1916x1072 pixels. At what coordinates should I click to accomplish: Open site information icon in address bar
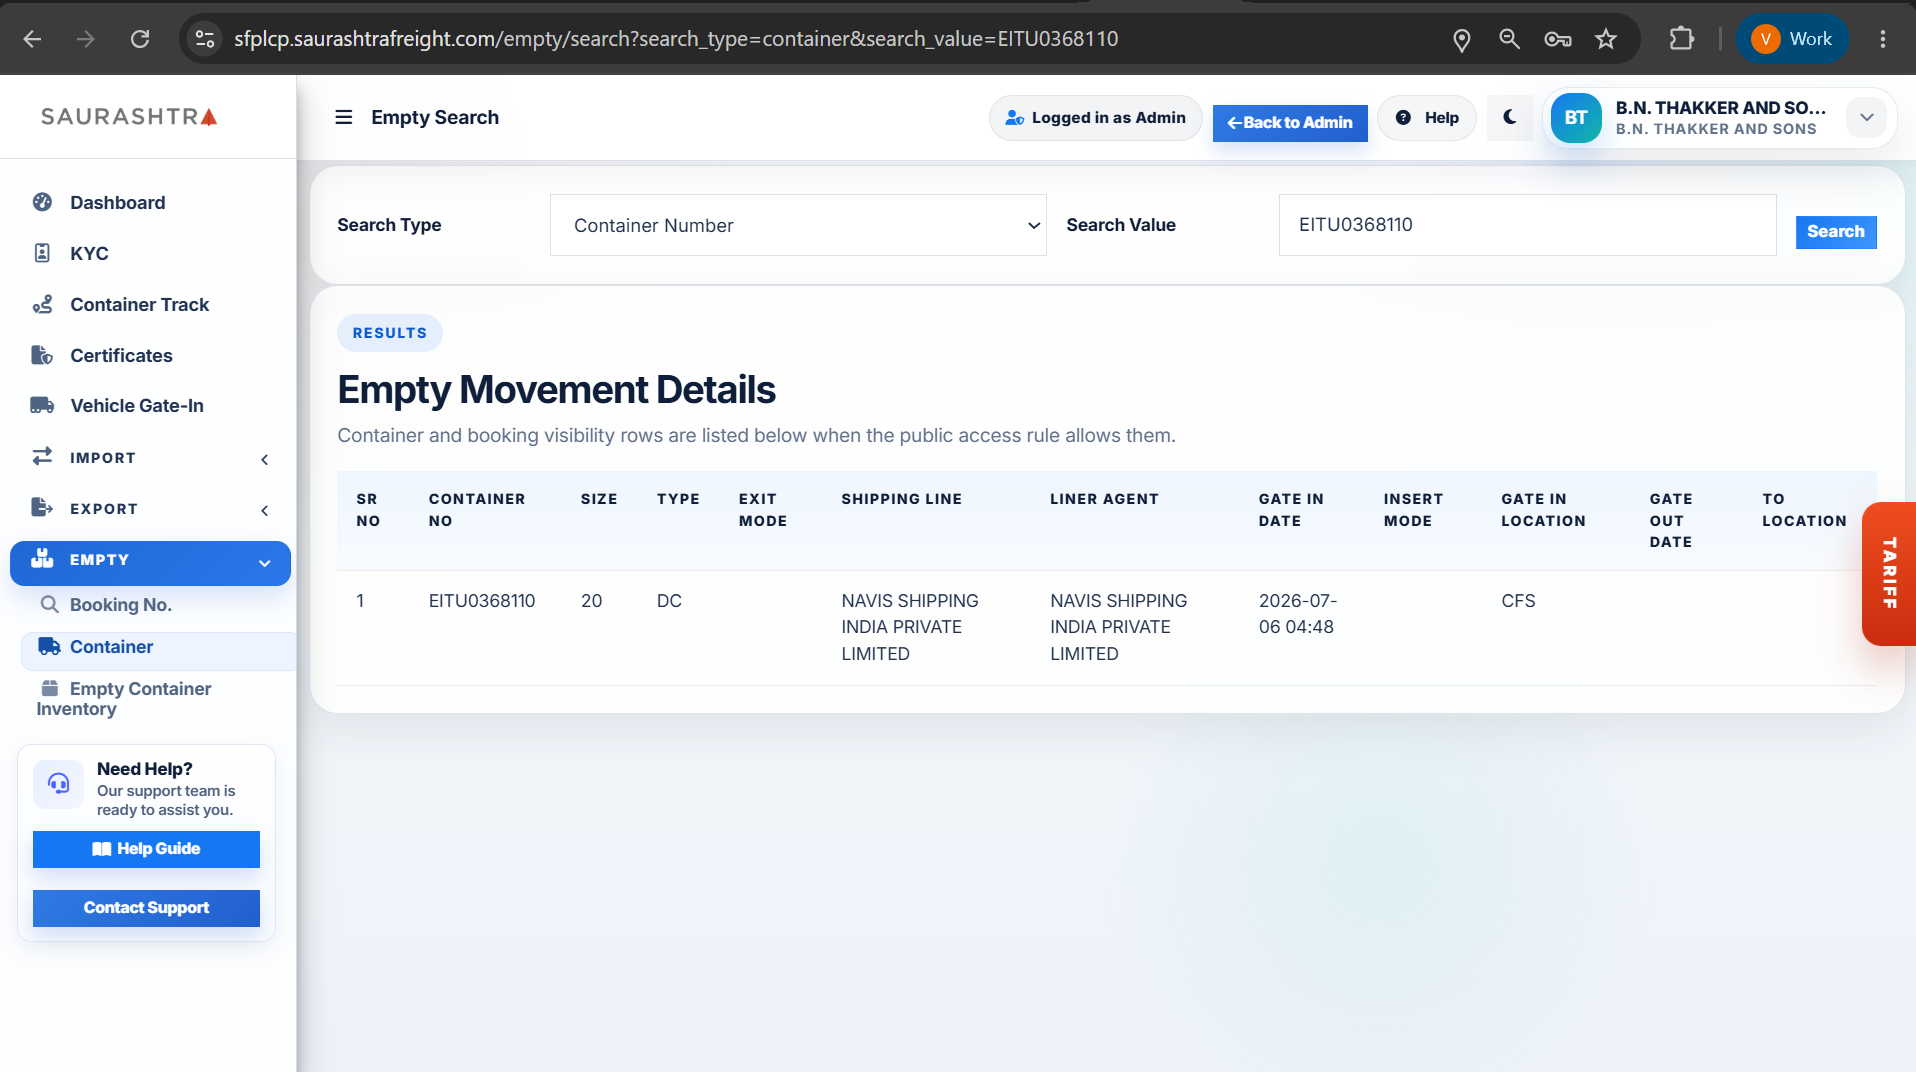pyautogui.click(x=205, y=39)
